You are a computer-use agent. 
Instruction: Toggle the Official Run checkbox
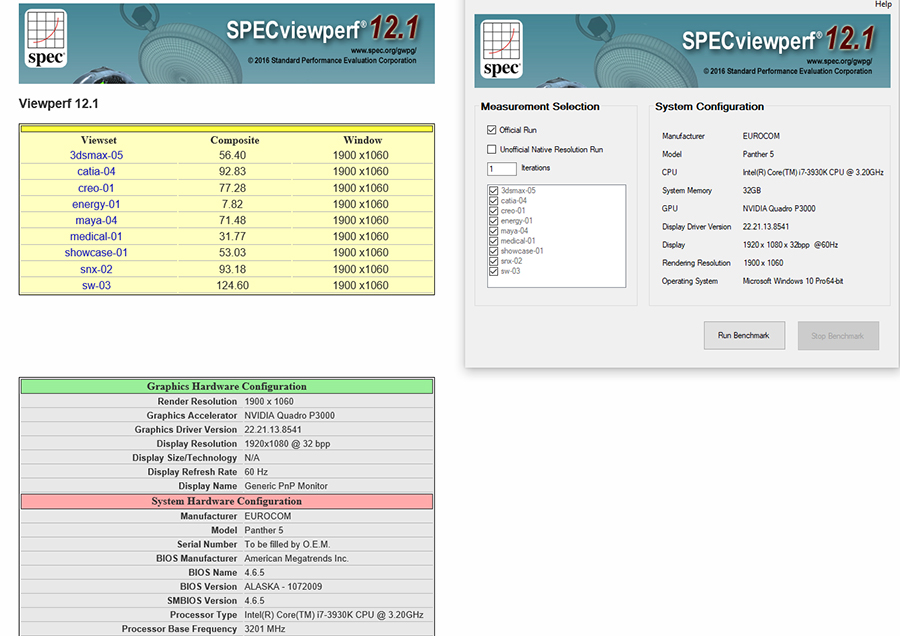491,130
